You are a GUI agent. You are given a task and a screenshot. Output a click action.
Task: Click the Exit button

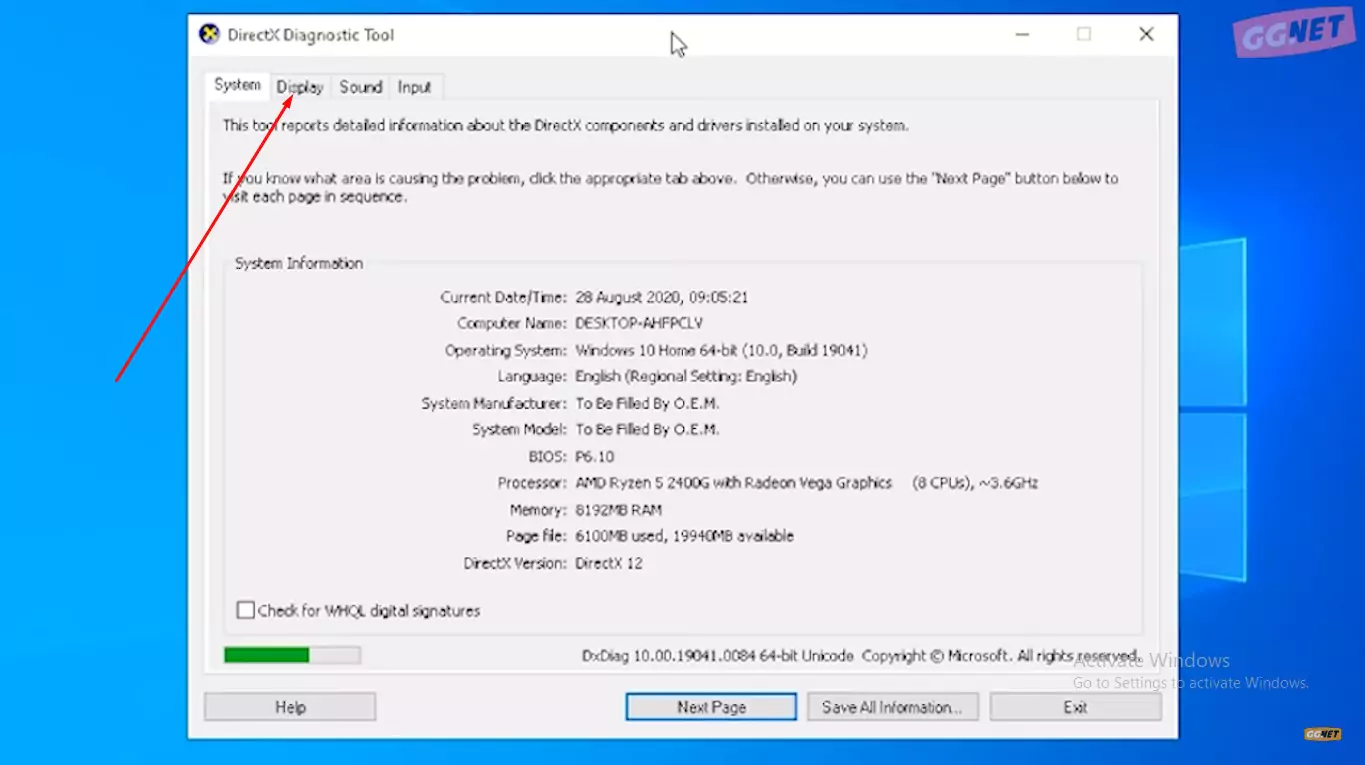[x=1075, y=707]
